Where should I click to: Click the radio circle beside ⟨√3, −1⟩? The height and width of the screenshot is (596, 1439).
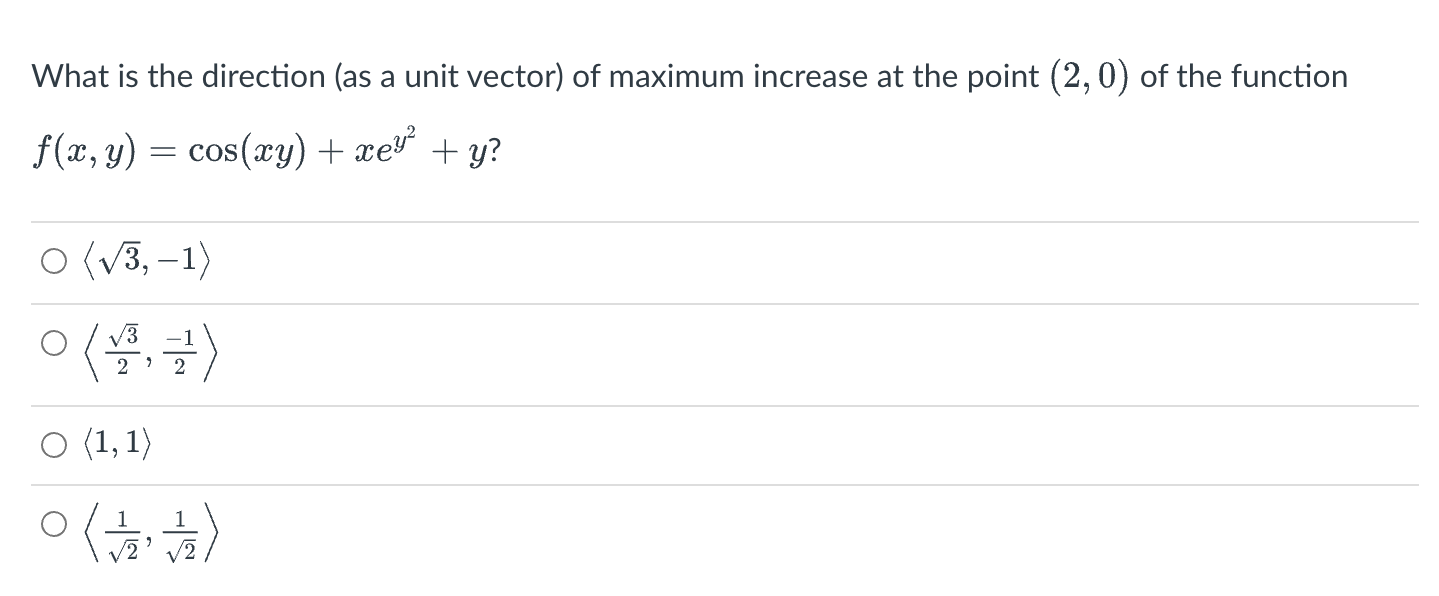click(x=53, y=262)
